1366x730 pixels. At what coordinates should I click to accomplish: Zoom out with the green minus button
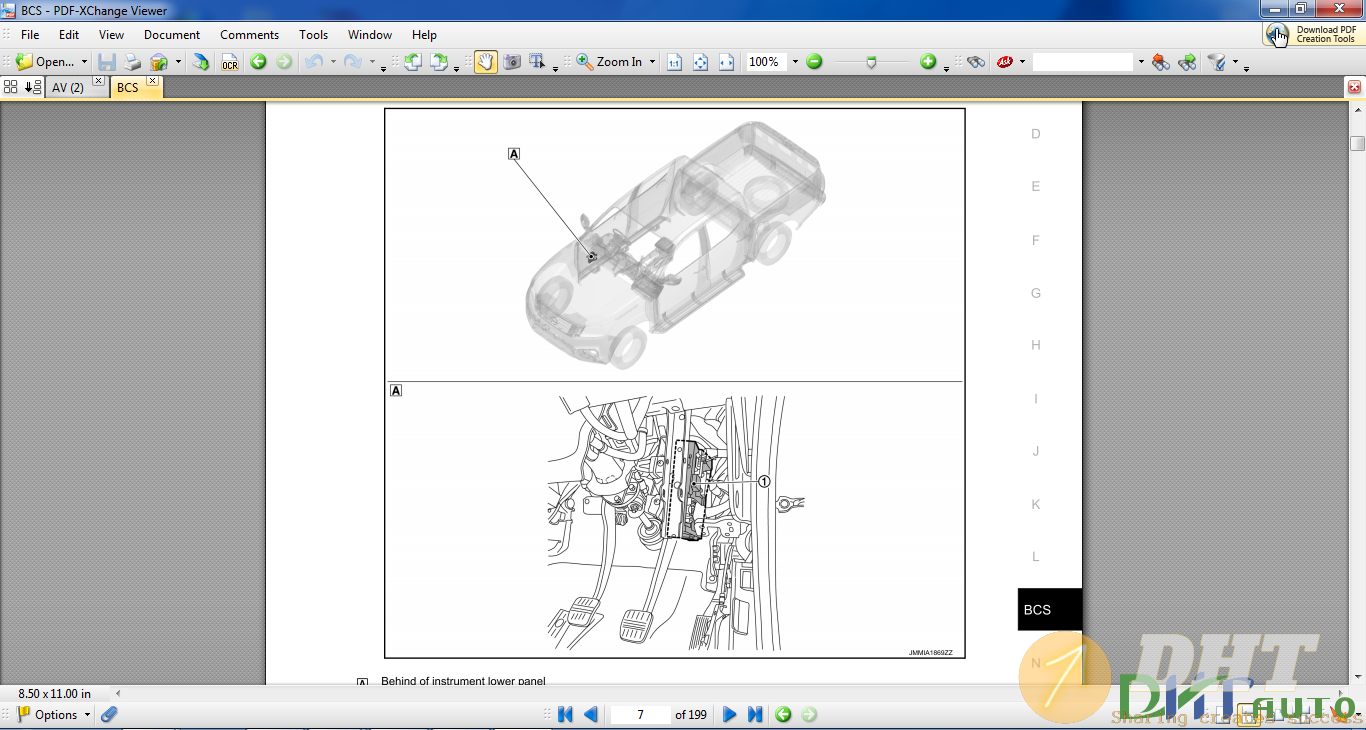(814, 62)
